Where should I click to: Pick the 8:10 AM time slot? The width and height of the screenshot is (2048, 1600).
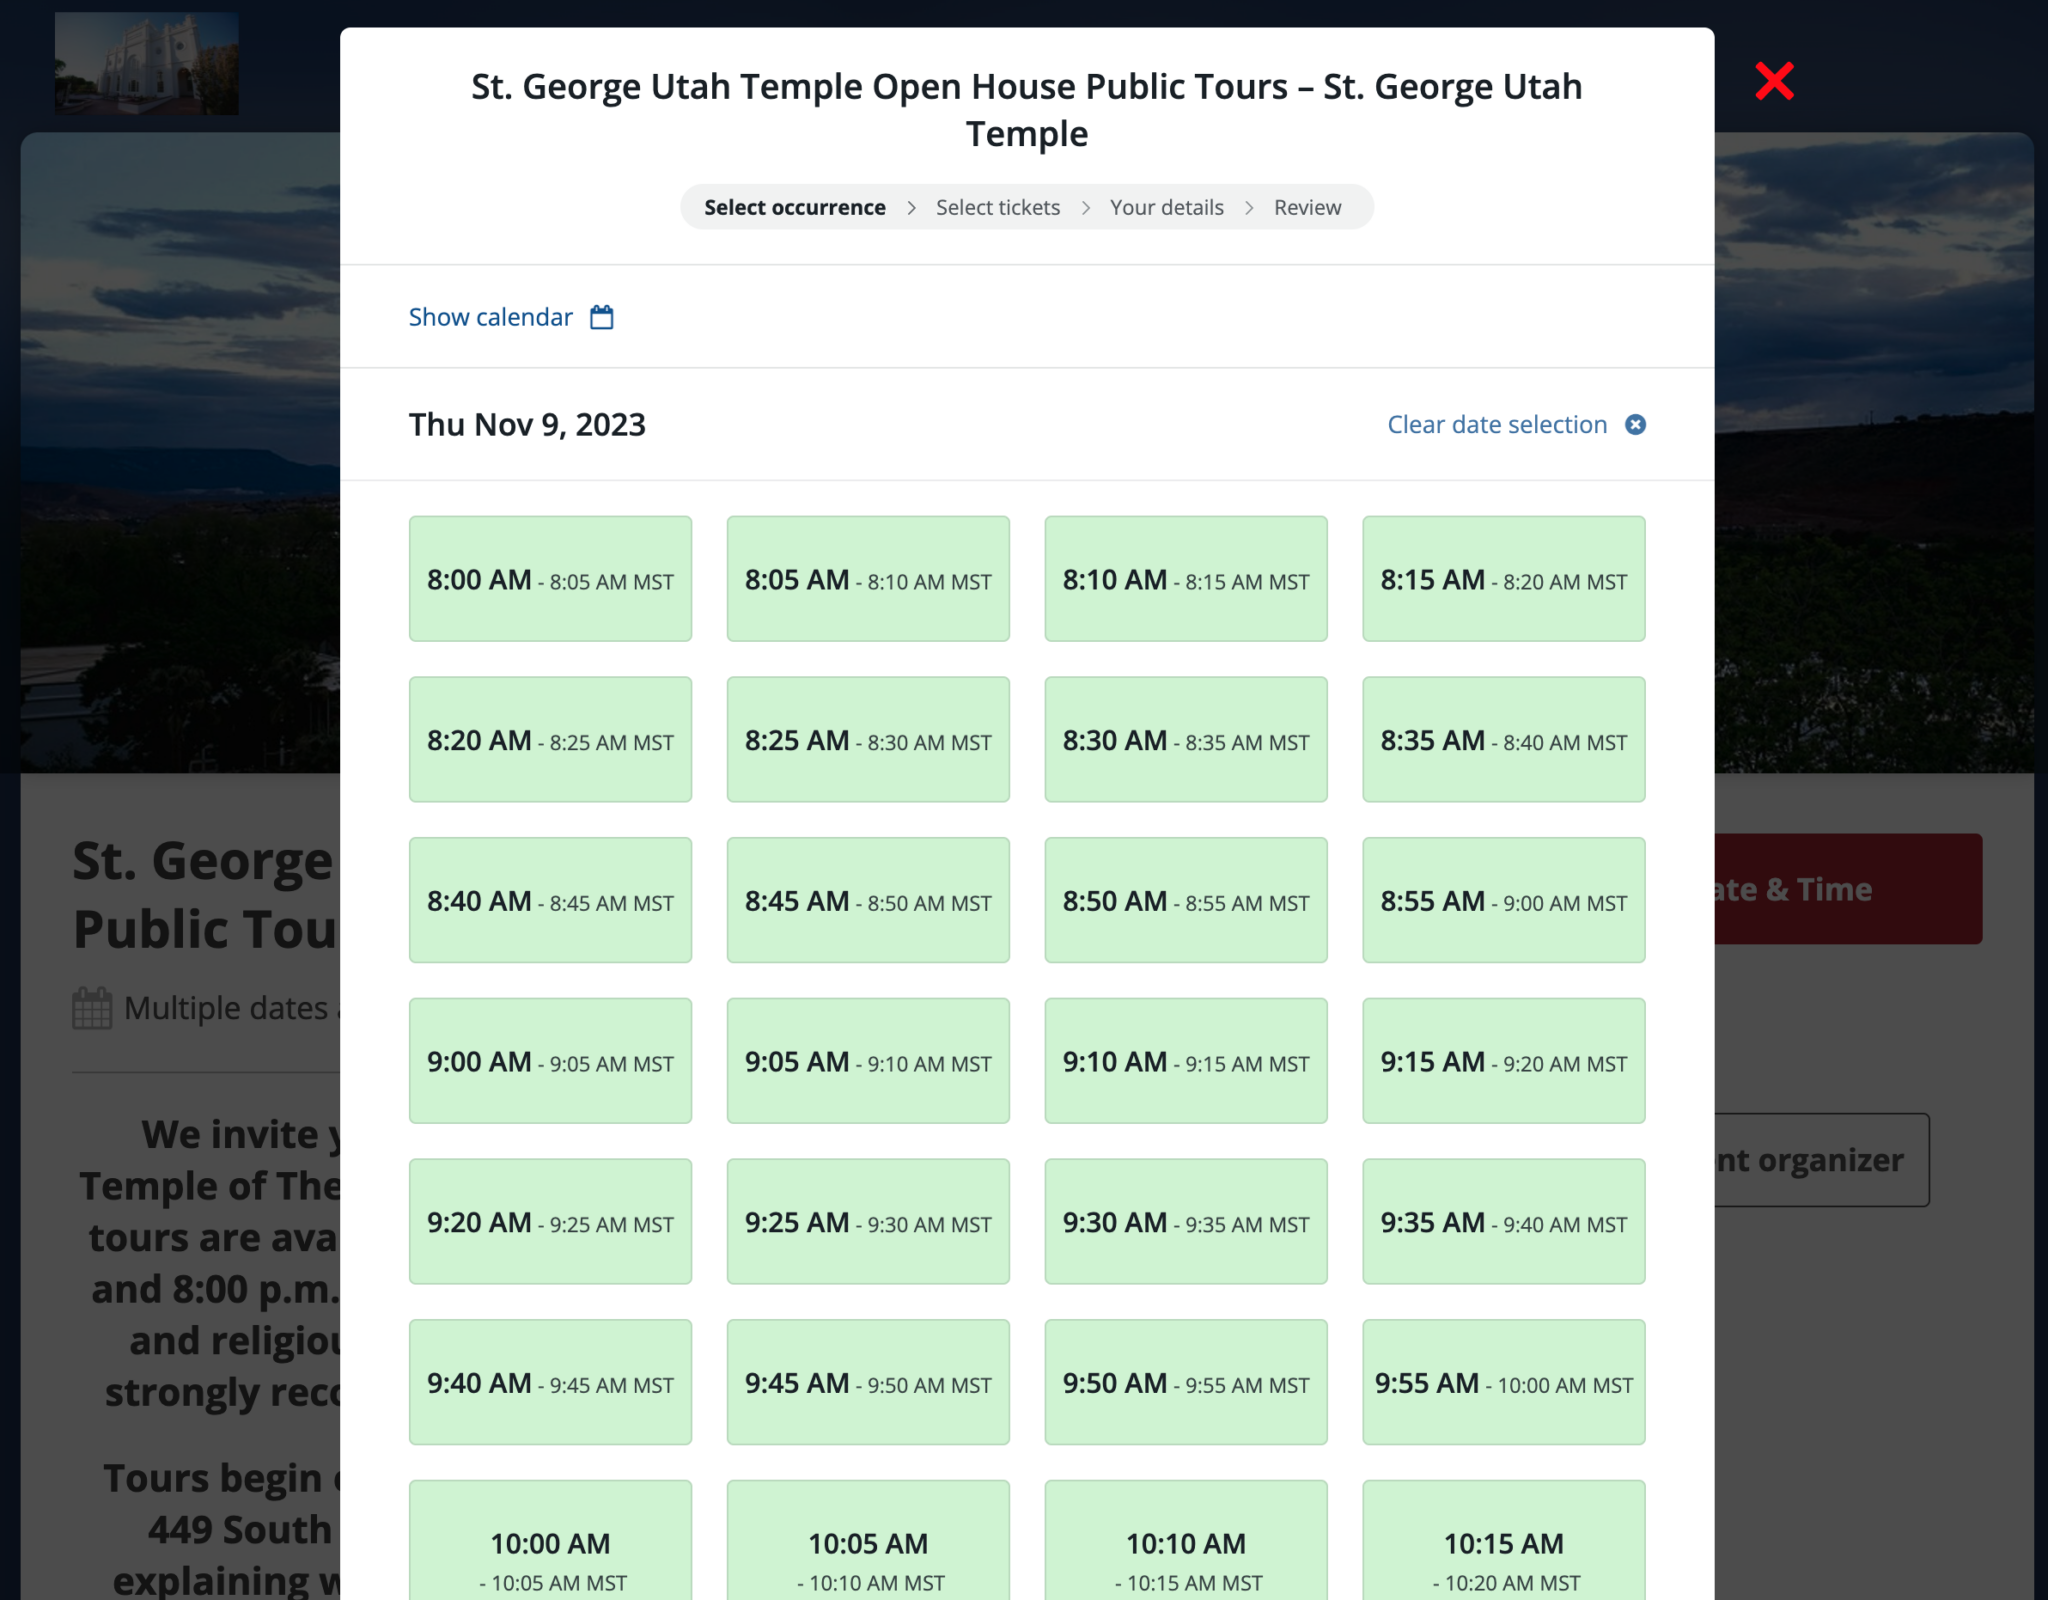click(1186, 579)
